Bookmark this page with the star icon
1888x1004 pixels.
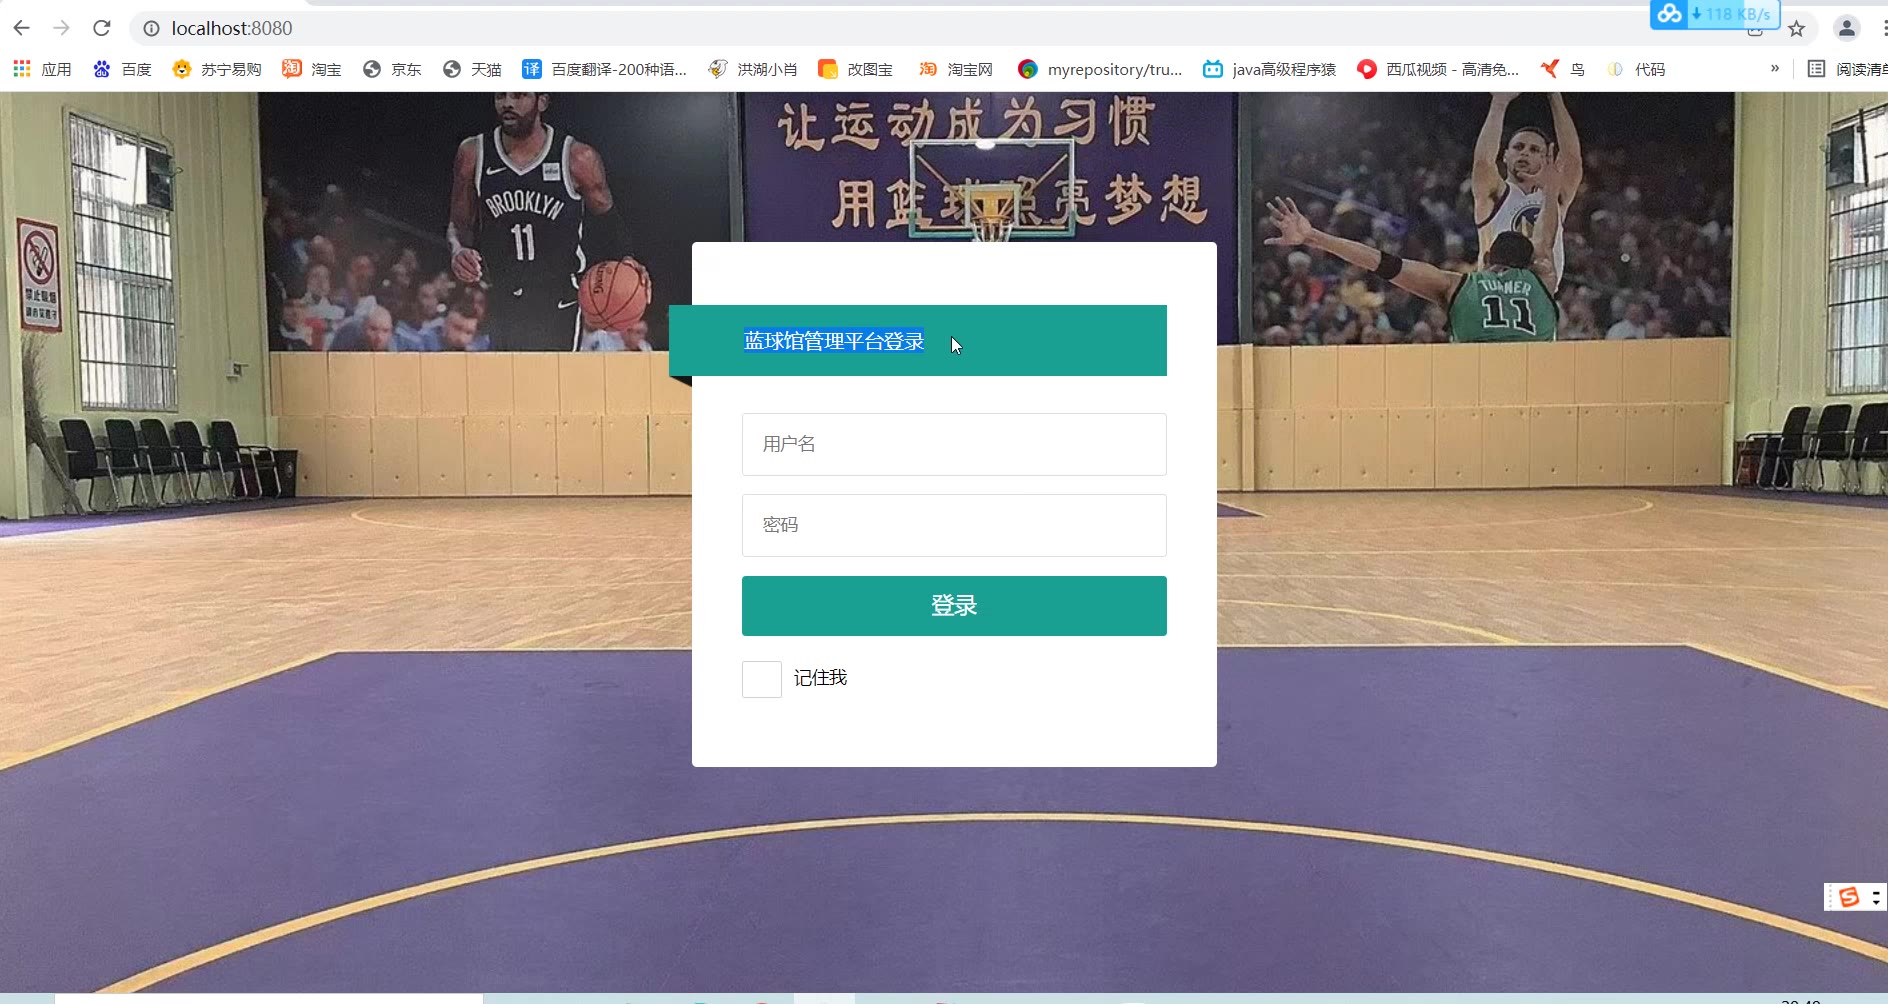click(x=1796, y=29)
